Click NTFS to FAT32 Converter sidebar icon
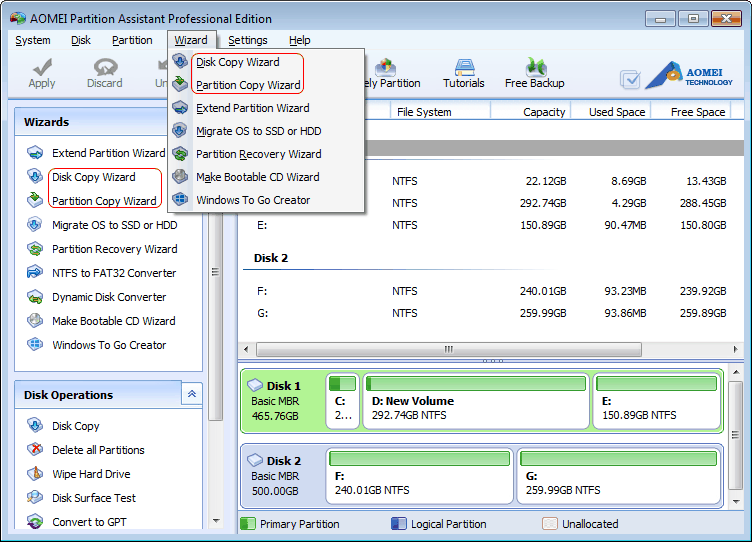Screen dimensions: 752x542 click(x=35, y=272)
